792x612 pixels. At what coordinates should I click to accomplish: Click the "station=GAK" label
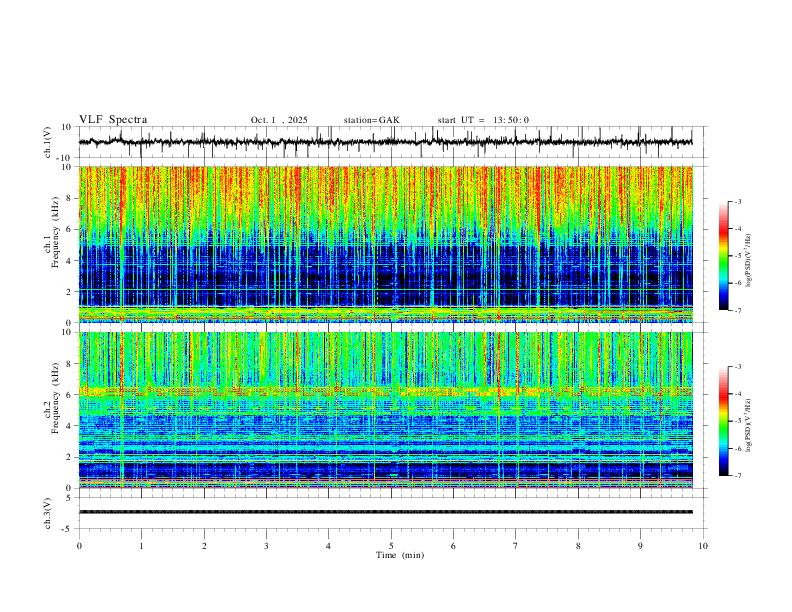pos(371,120)
